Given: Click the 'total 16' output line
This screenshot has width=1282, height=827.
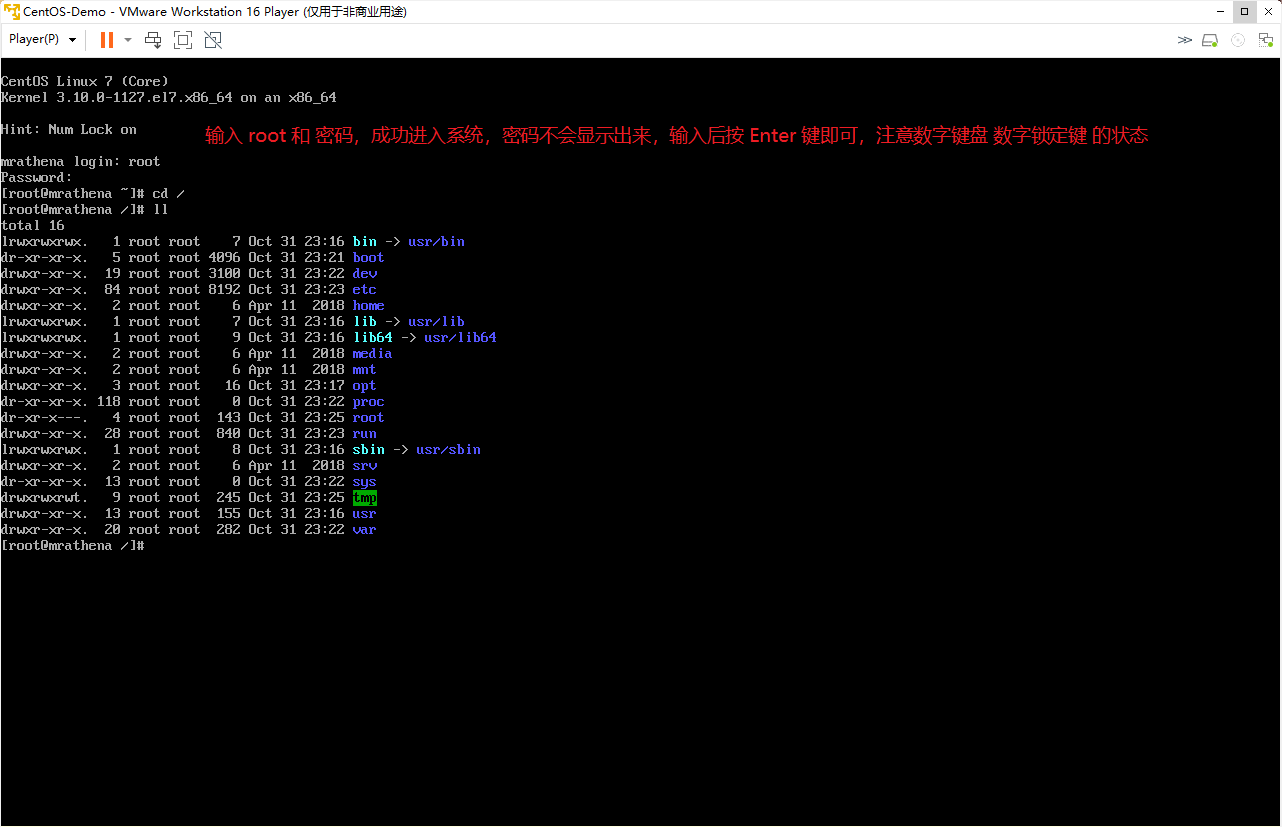Looking at the screenshot, I should (x=33, y=225).
